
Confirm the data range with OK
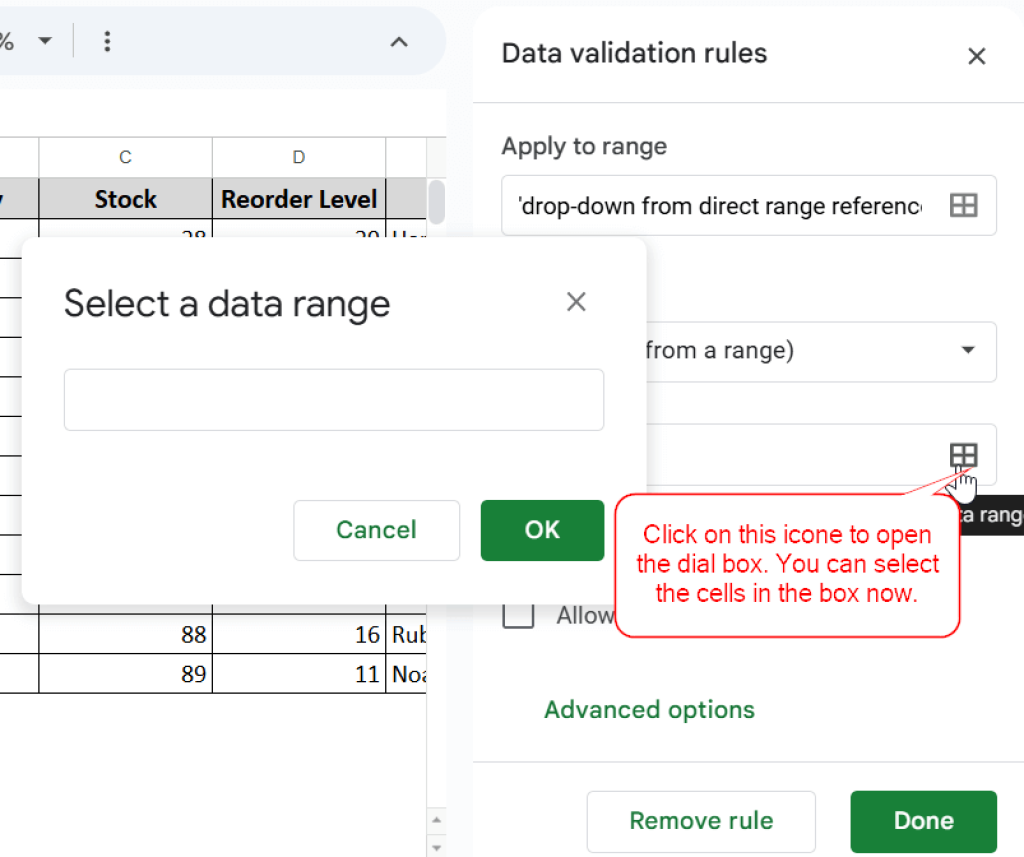[542, 531]
